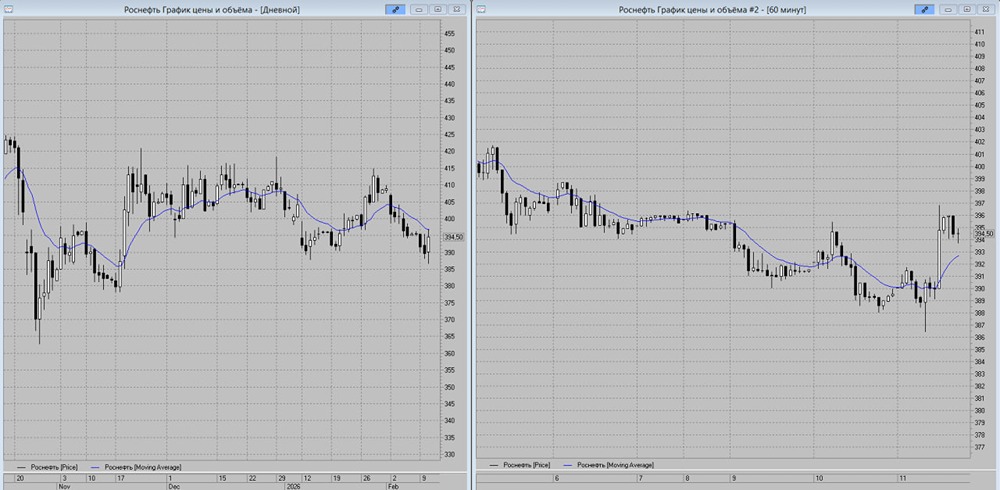Minimize the 60-minute chart window

(948, 9)
